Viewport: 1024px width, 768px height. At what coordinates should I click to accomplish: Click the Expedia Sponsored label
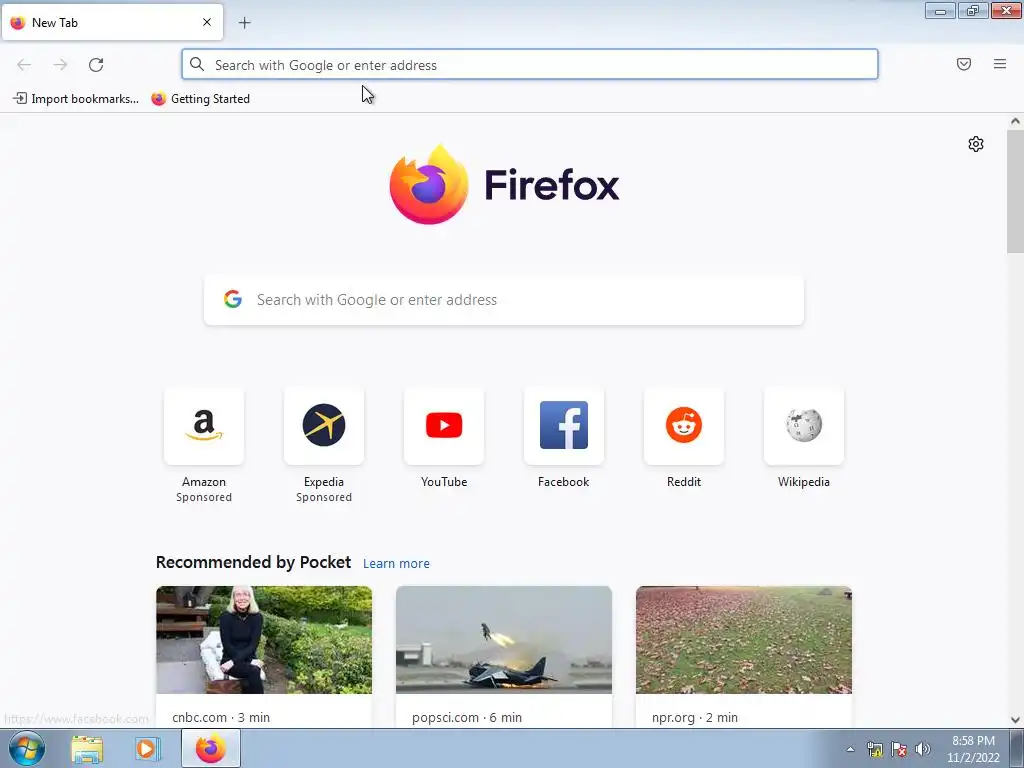(x=324, y=497)
